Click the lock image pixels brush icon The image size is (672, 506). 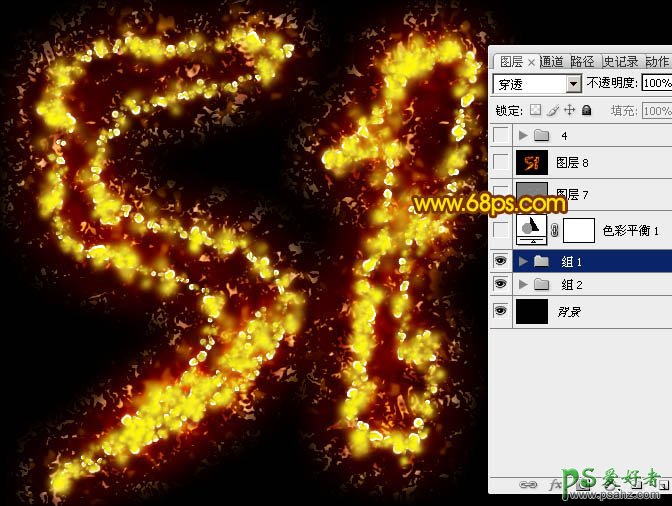553,110
